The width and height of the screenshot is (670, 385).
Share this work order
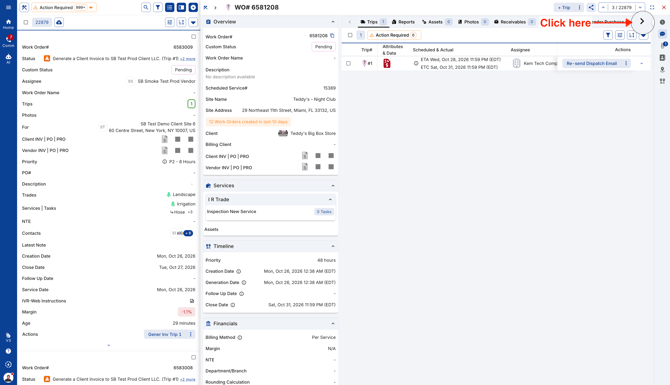pyautogui.click(x=591, y=7)
